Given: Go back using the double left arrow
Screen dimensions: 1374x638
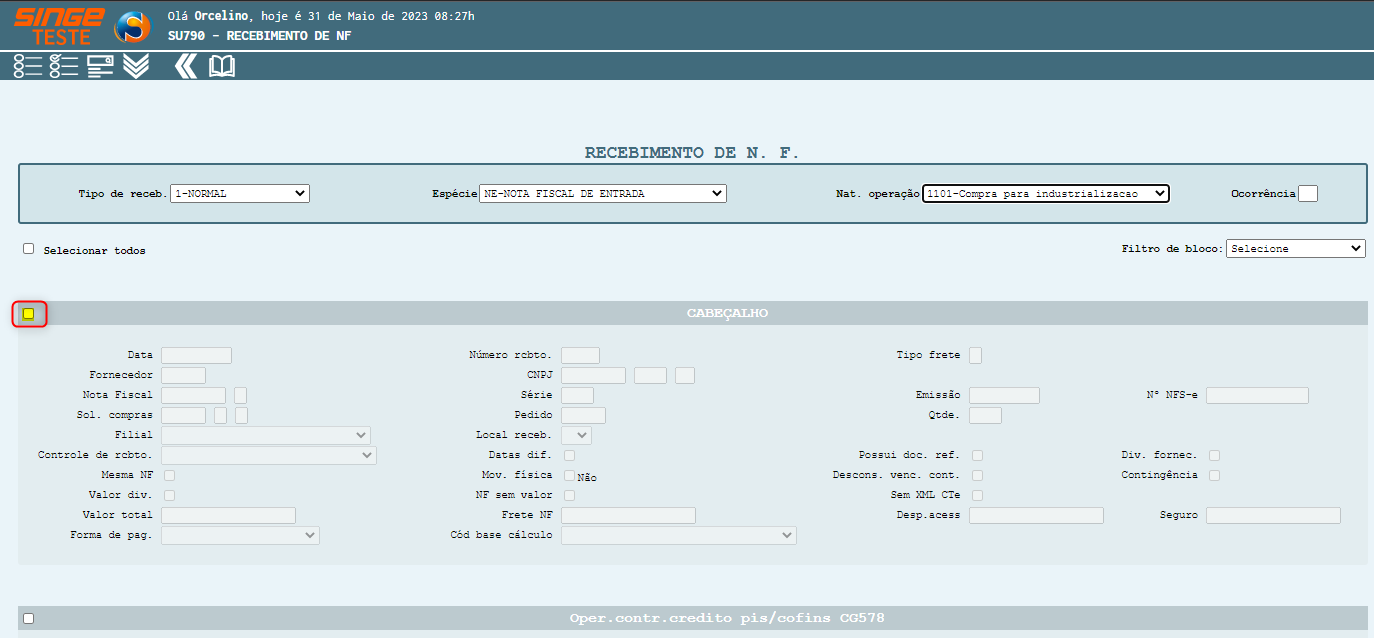Looking at the screenshot, I should [185, 66].
